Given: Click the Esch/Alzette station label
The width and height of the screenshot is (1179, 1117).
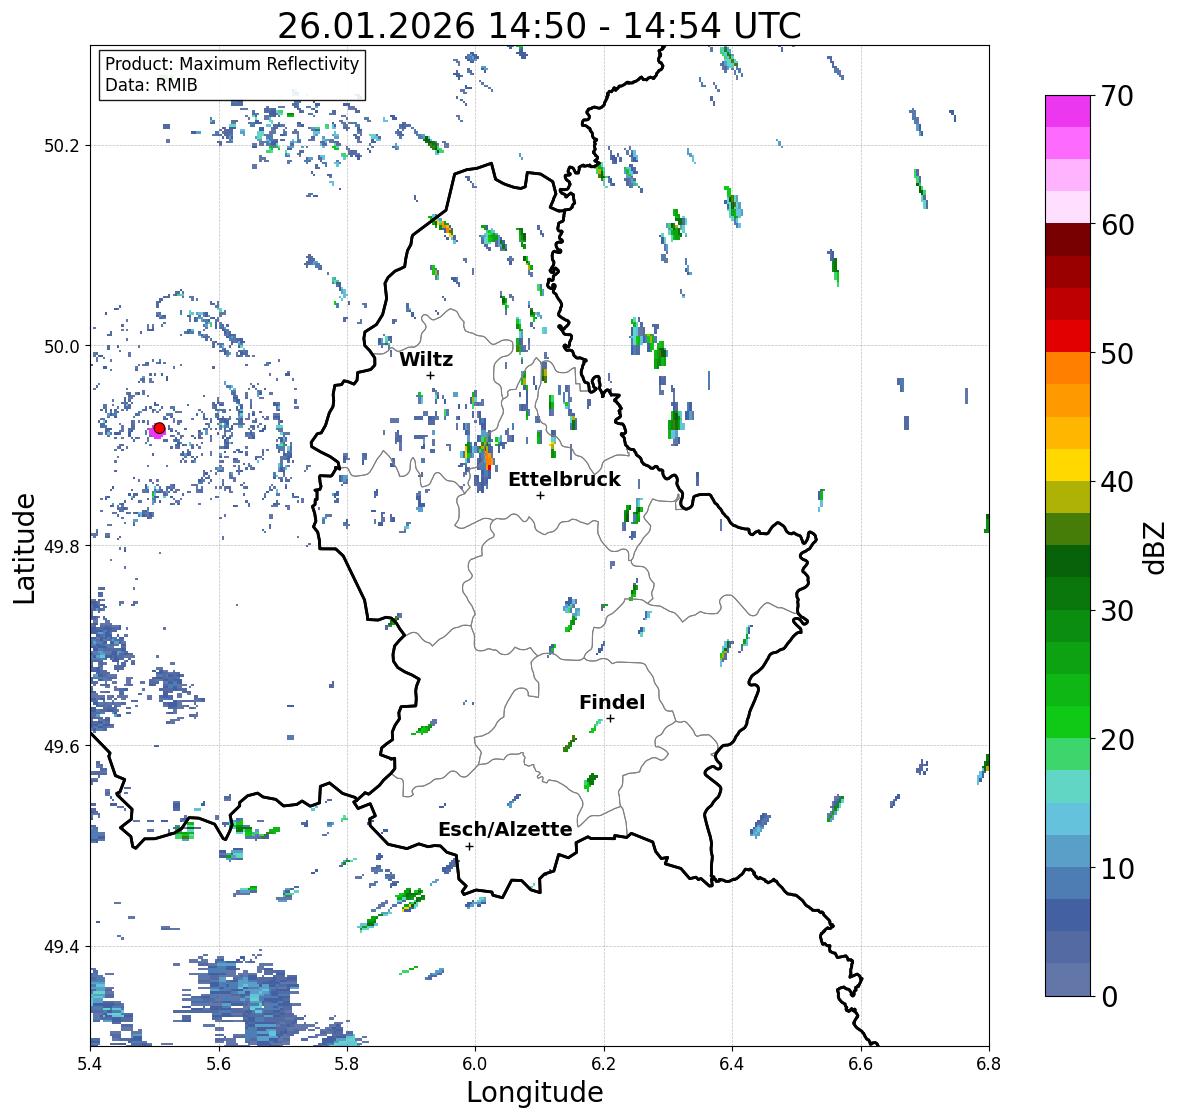Looking at the screenshot, I should pyautogui.click(x=505, y=829).
